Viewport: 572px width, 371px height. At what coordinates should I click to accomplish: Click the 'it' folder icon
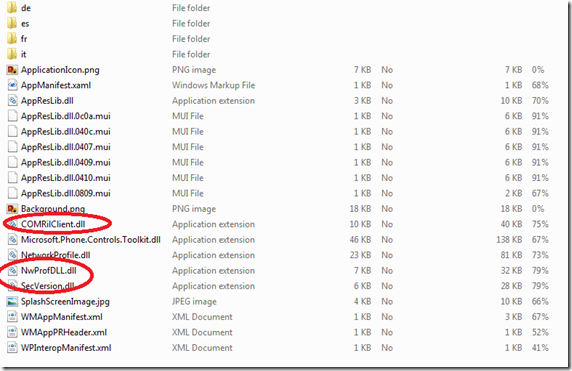coord(12,54)
